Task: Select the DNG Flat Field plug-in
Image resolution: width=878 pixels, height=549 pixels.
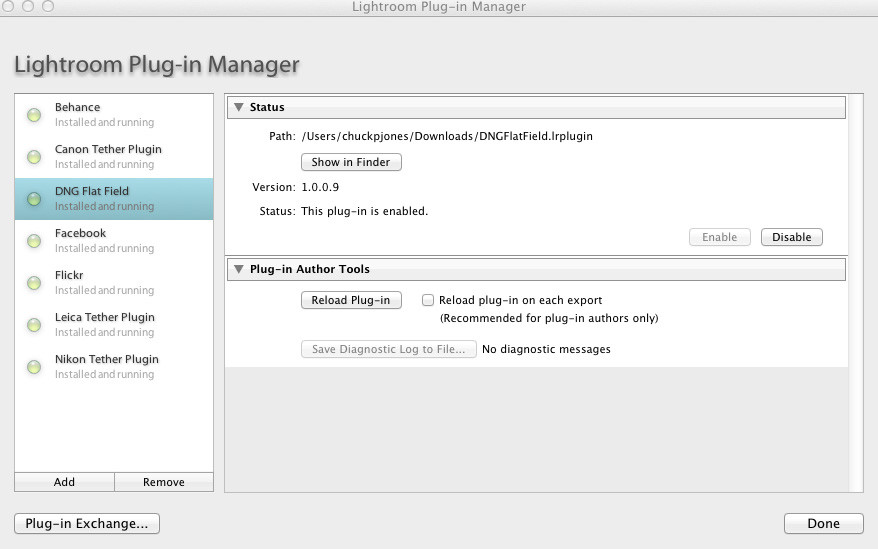Action: coord(114,199)
